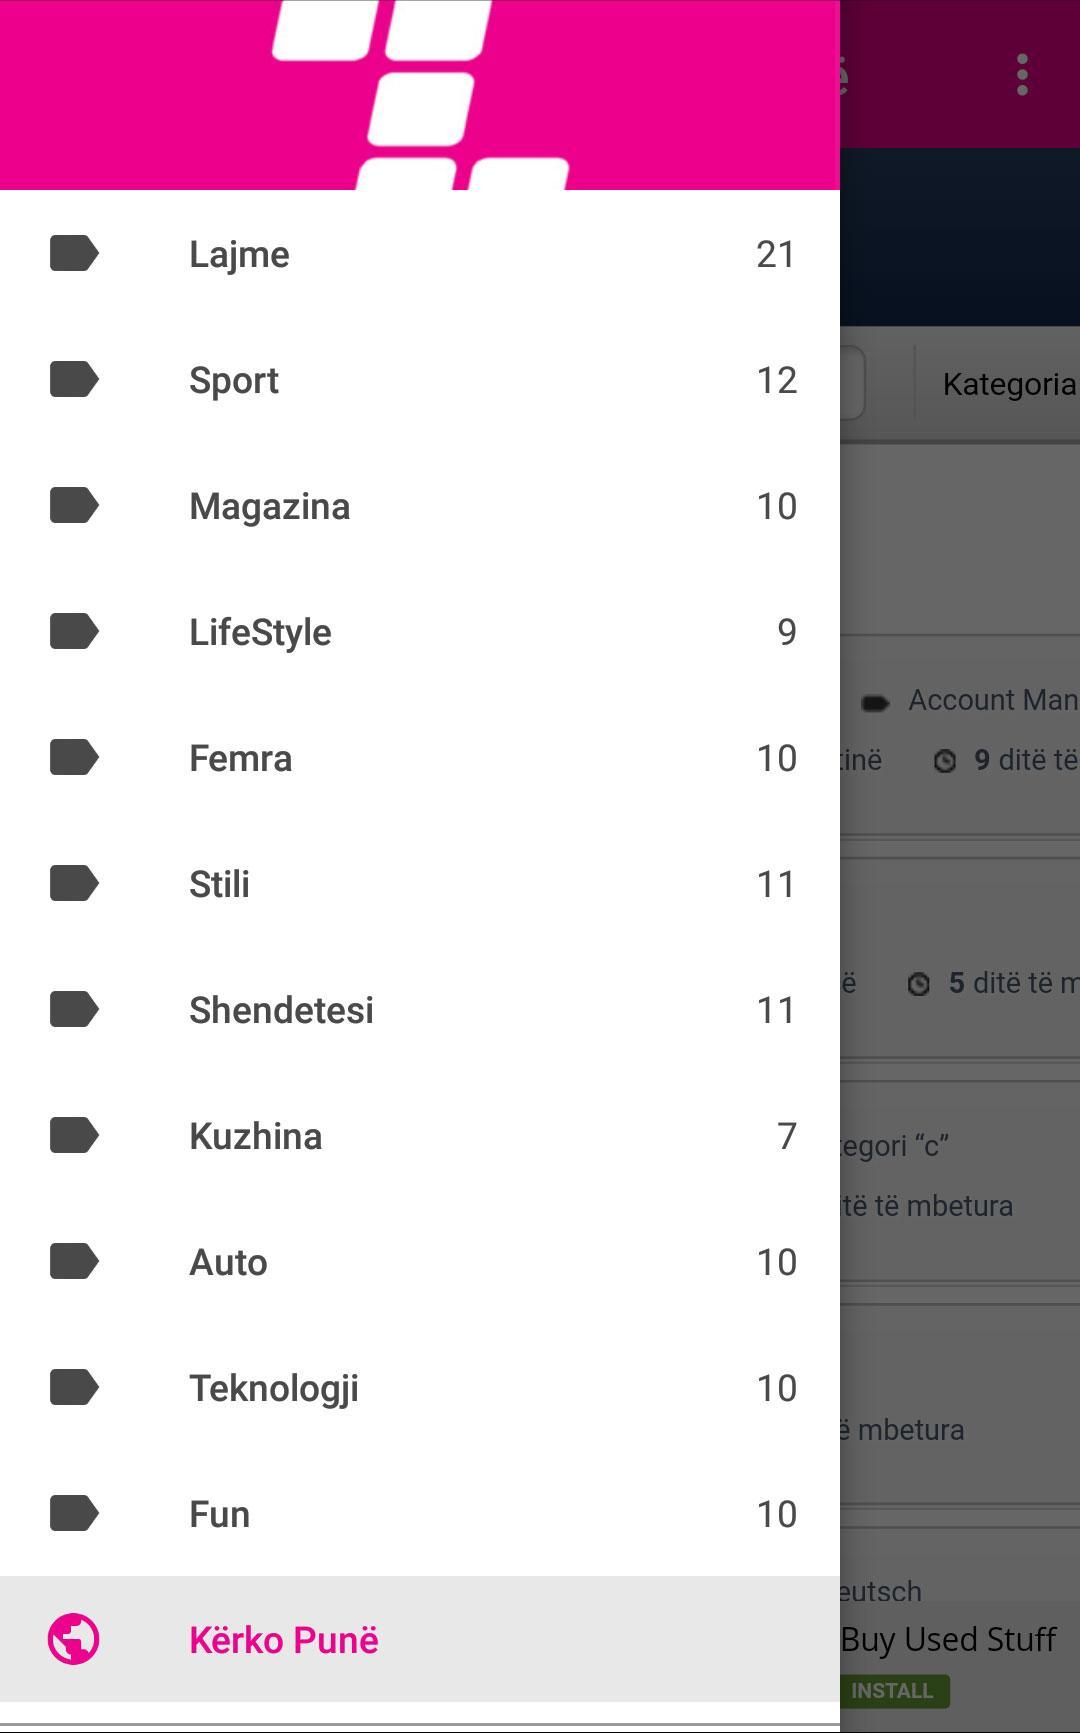The image size is (1080, 1733).
Task: Open the Shendetesi section
Action: click(x=281, y=1010)
